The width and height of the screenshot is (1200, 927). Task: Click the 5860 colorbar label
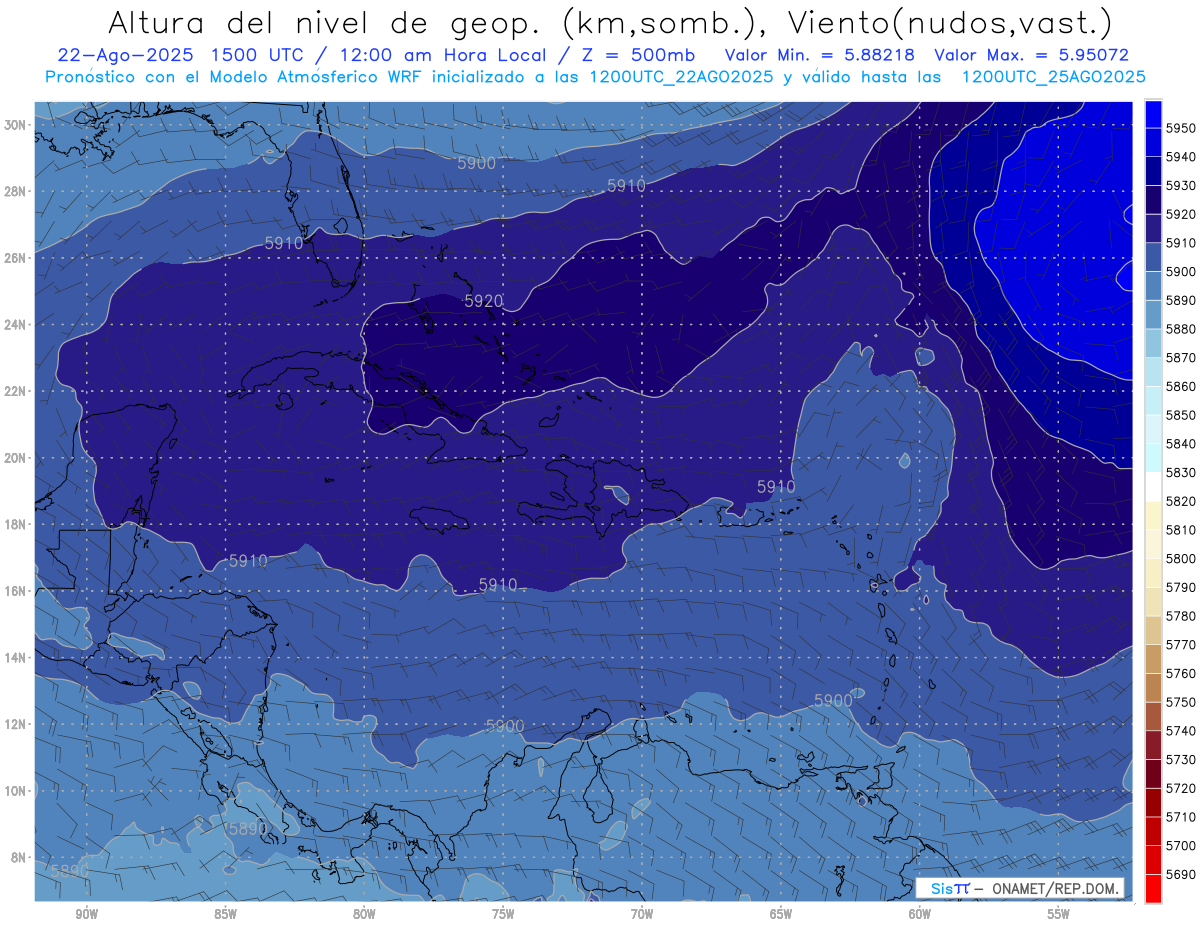tap(1180, 386)
